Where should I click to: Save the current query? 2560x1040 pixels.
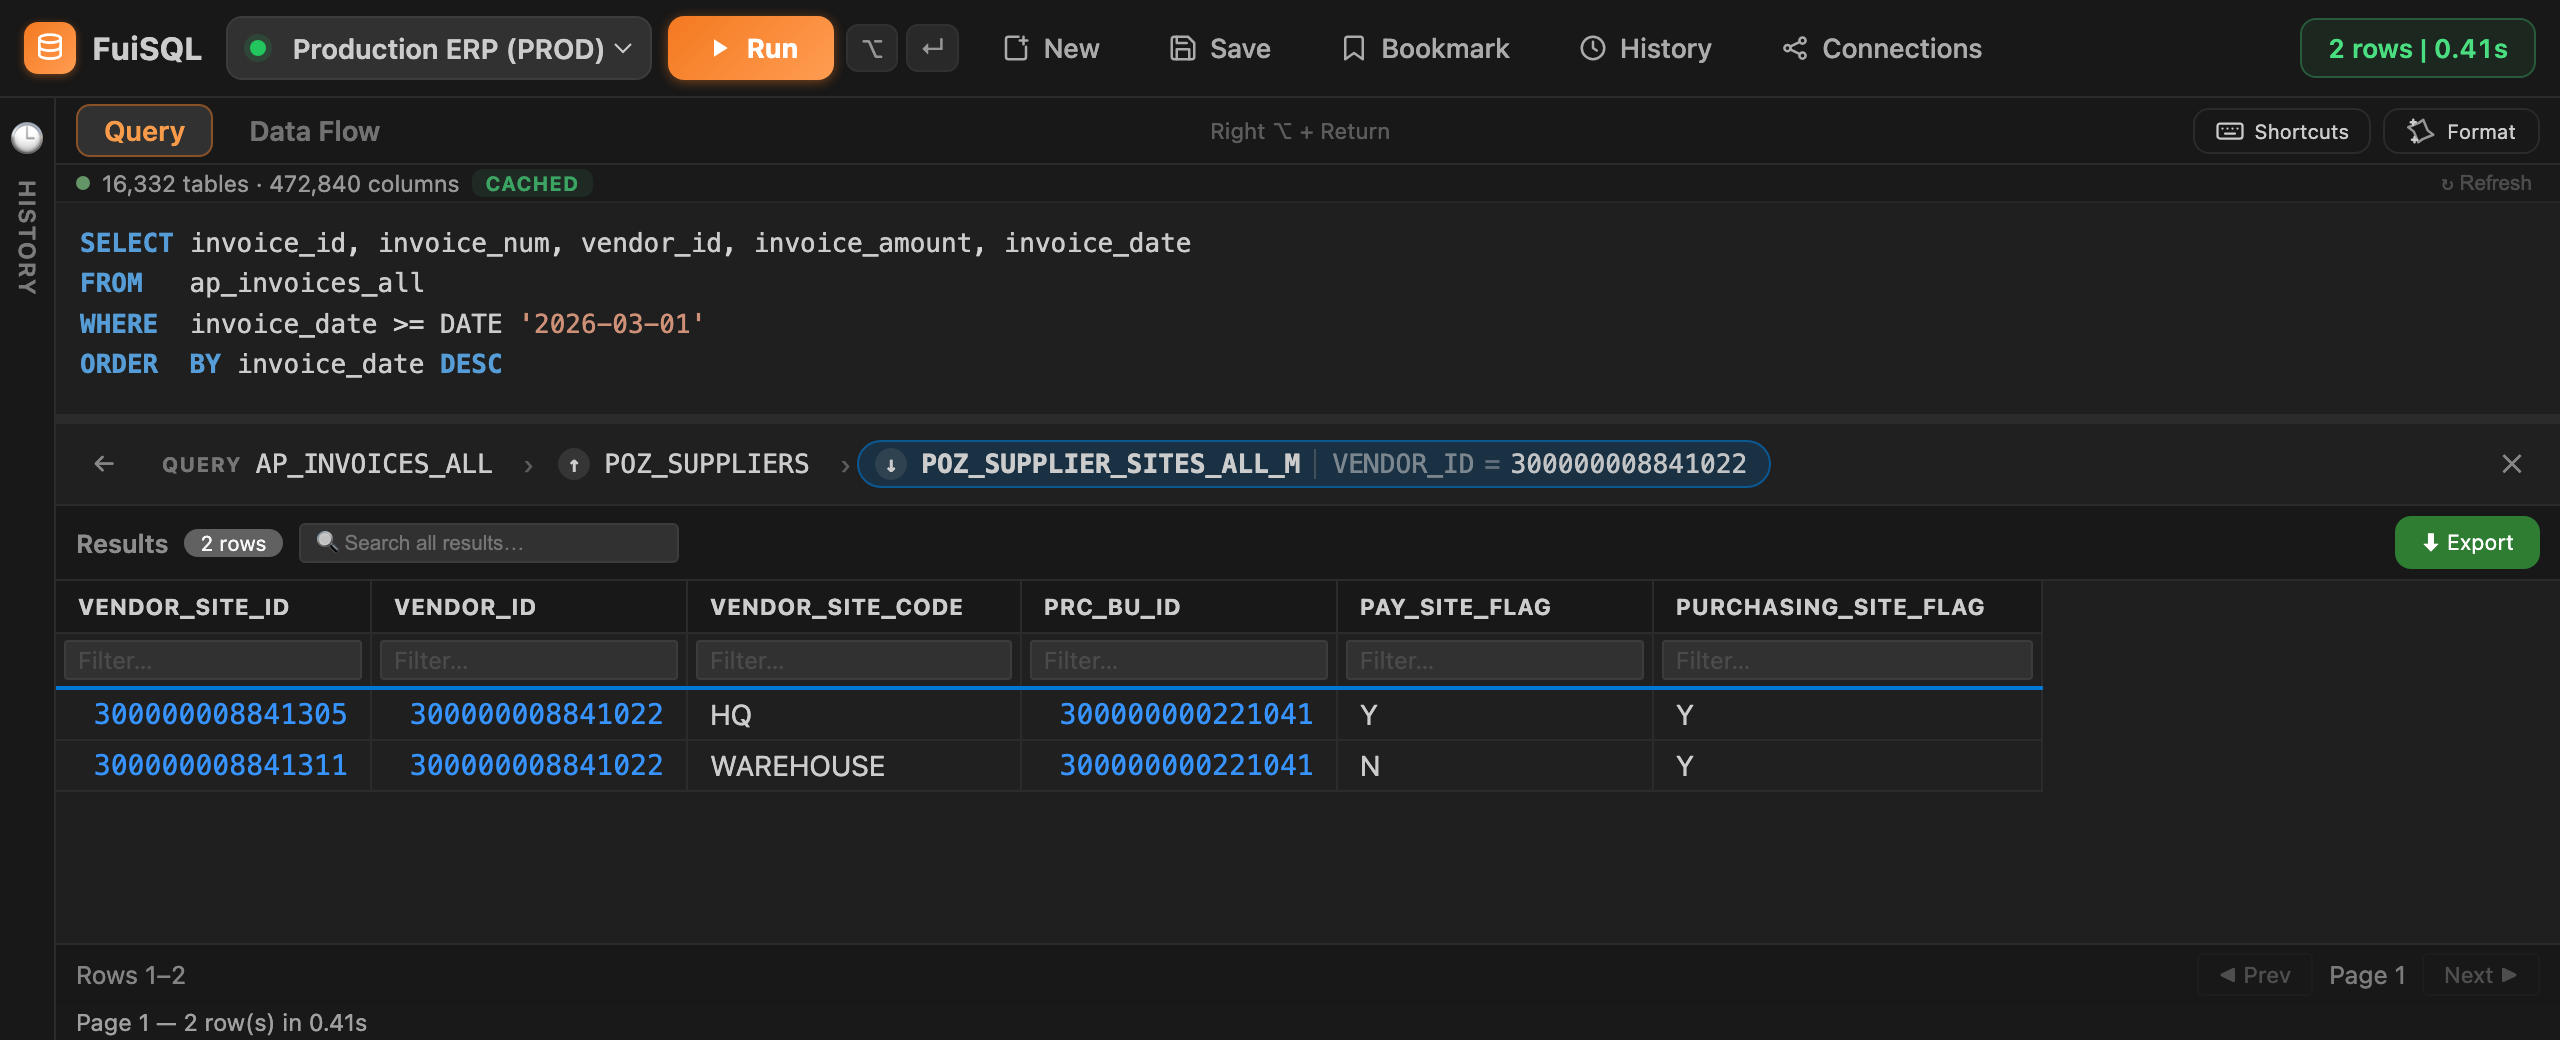1220,48
